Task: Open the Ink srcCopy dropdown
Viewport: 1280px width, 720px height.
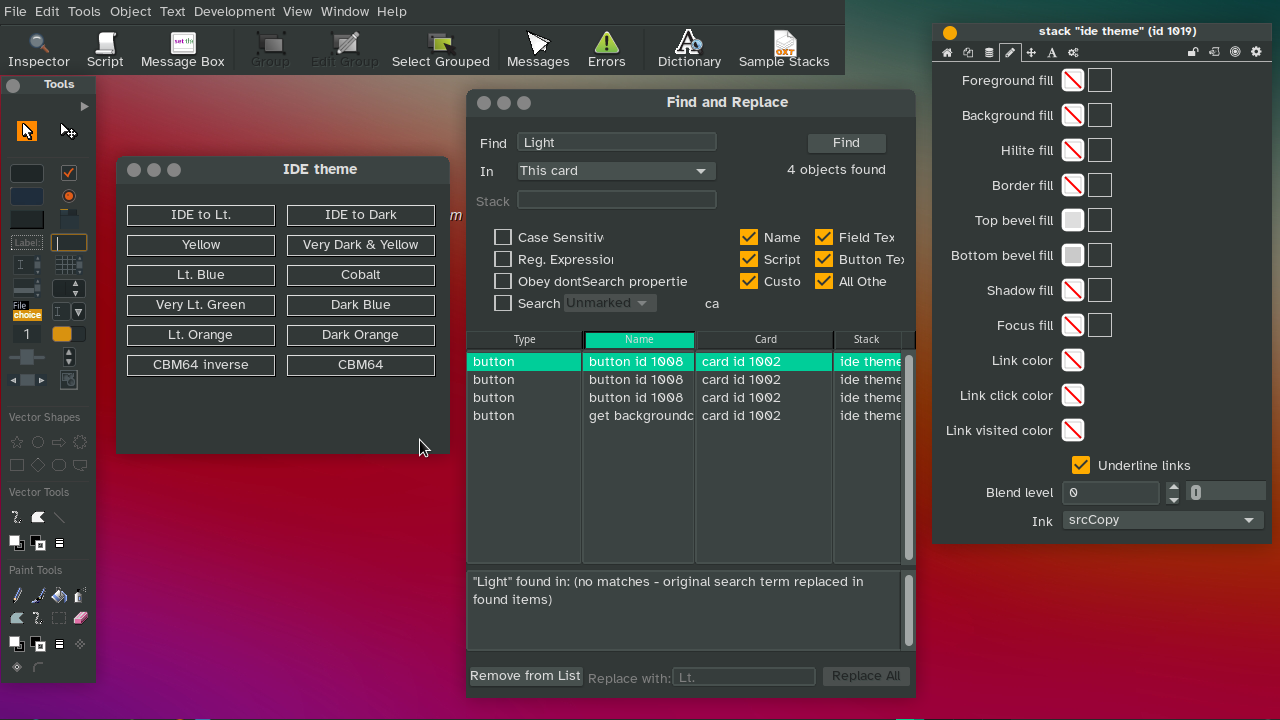Action: coord(1162,520)
